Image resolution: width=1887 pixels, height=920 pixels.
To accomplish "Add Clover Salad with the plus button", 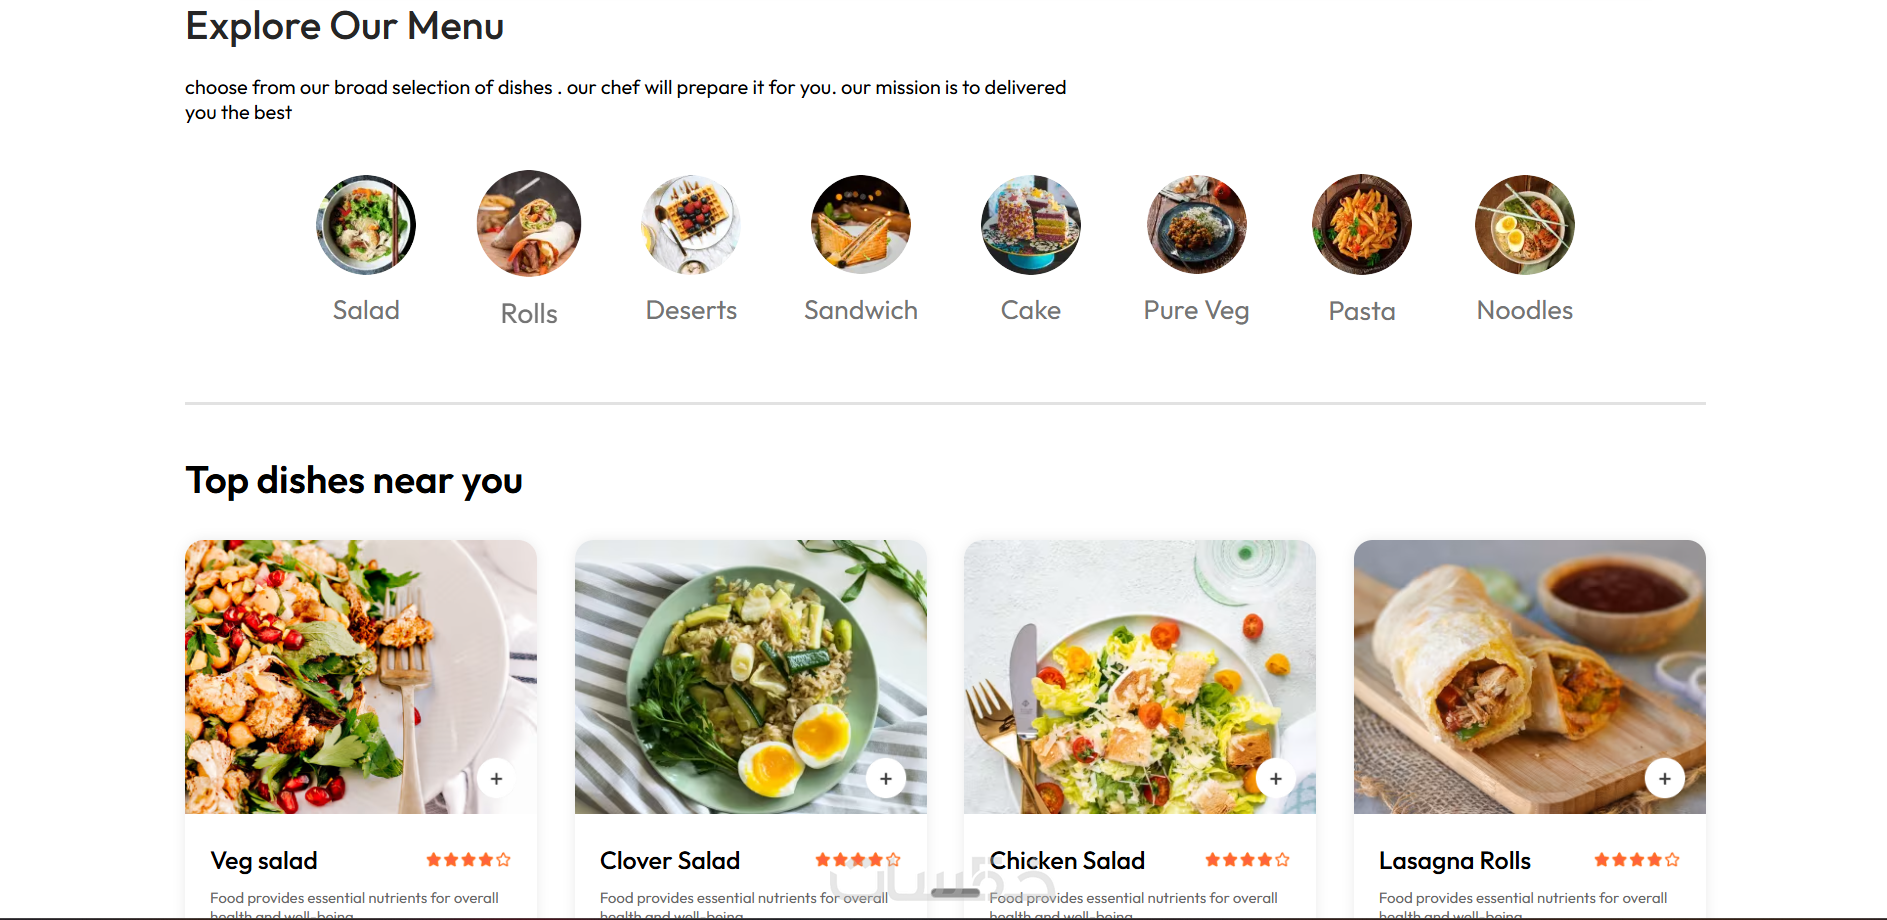I will click(x=886, y=778).
